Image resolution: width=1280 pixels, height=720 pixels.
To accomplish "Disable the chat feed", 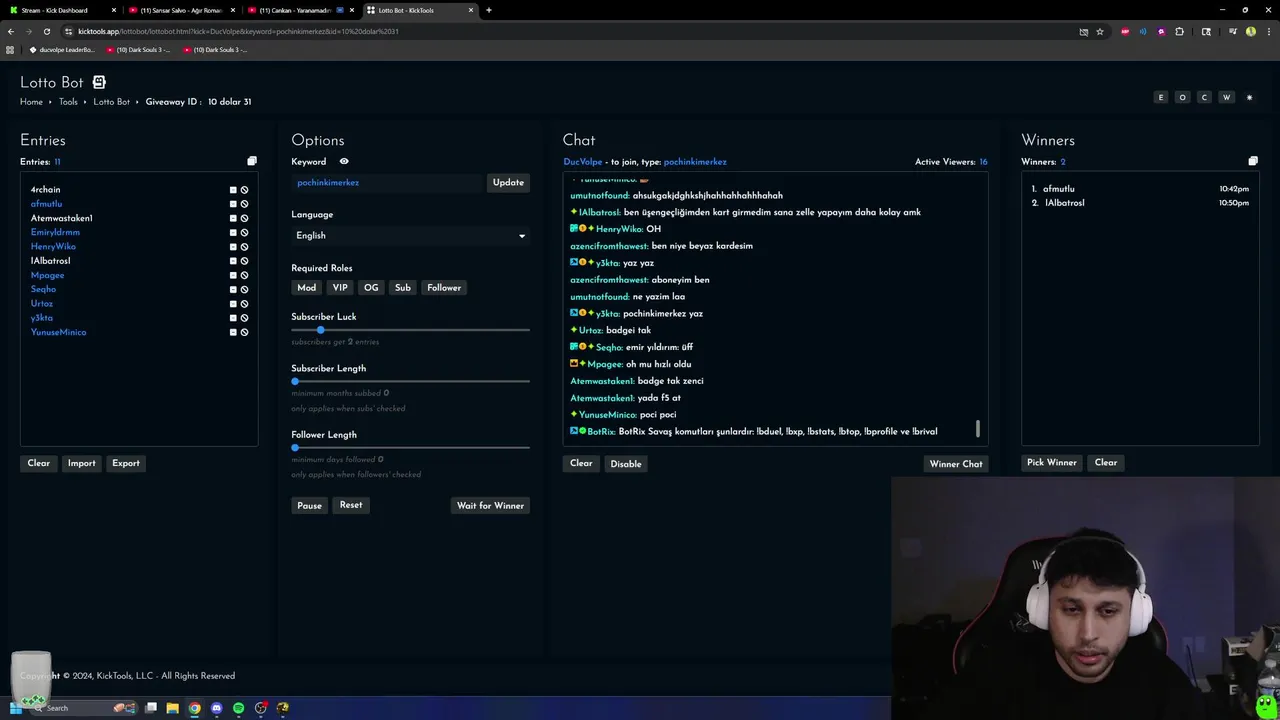I will pyautogui.click(x=626, y=464).
